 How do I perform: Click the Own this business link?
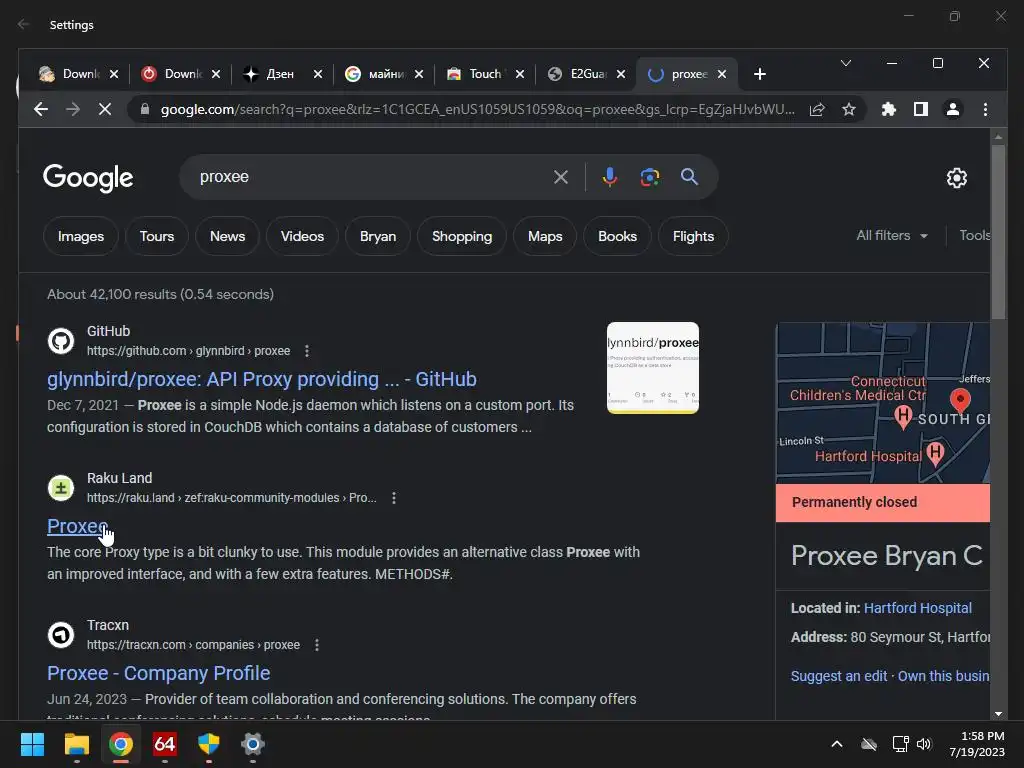(944, 676)
